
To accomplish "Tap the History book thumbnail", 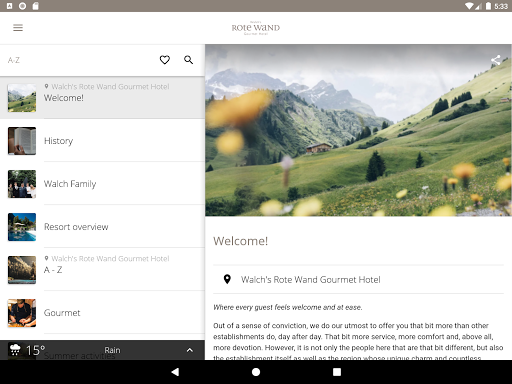I will coord(22,141).
